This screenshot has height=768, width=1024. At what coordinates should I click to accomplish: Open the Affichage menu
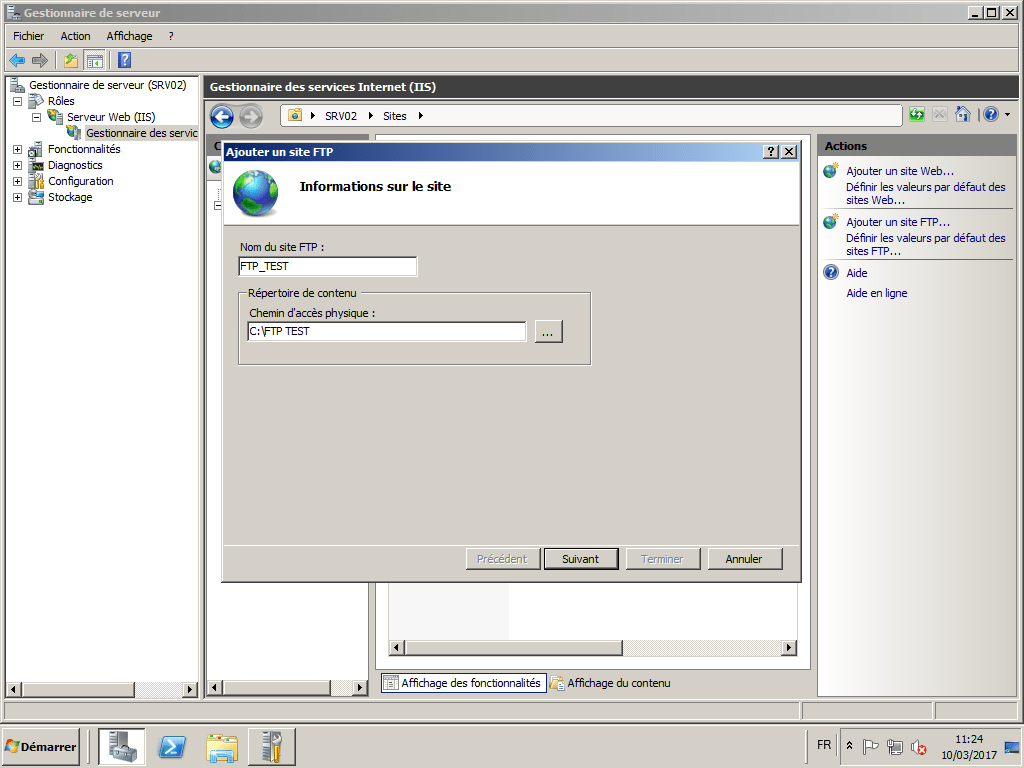(129, 36)
